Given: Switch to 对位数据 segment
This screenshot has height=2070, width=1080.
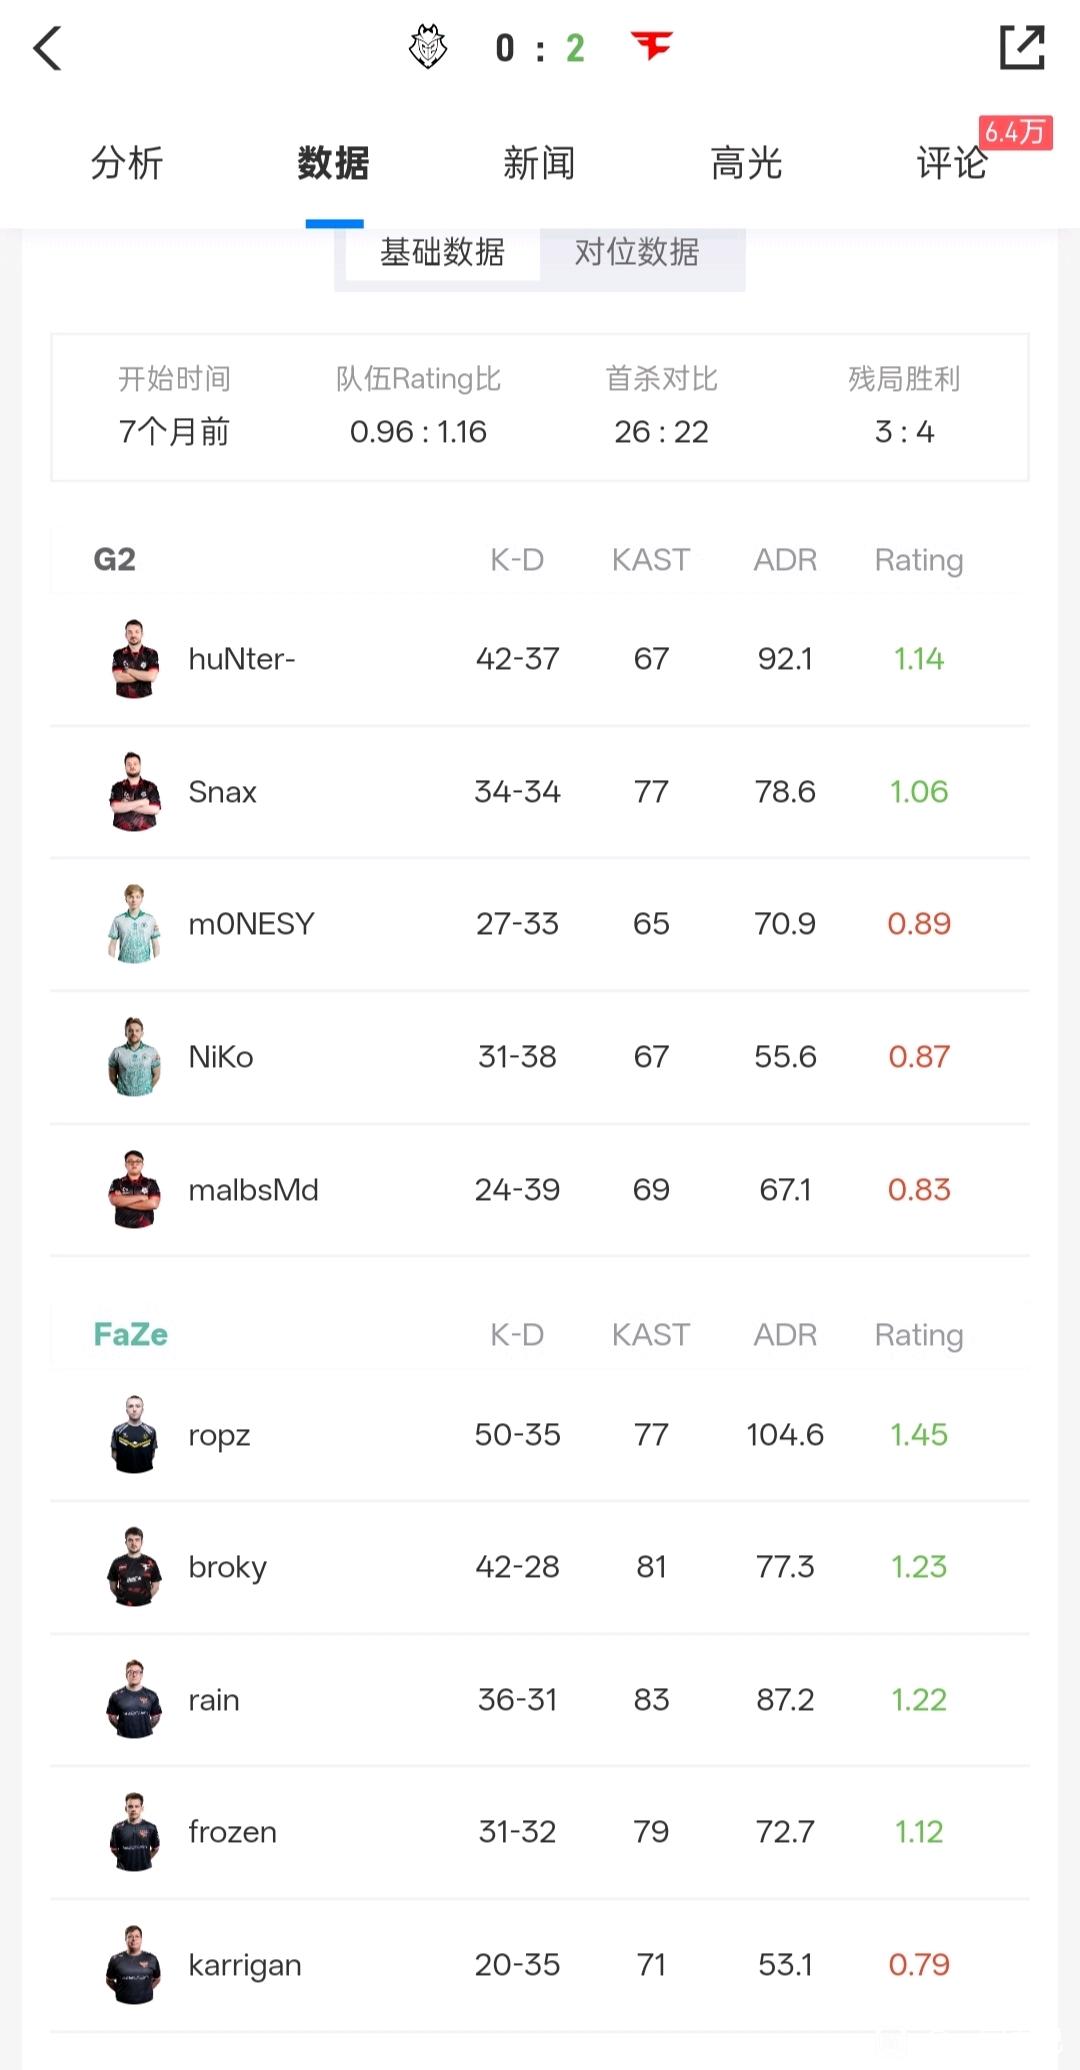Looking at the screenshot, I should [637, 252].
